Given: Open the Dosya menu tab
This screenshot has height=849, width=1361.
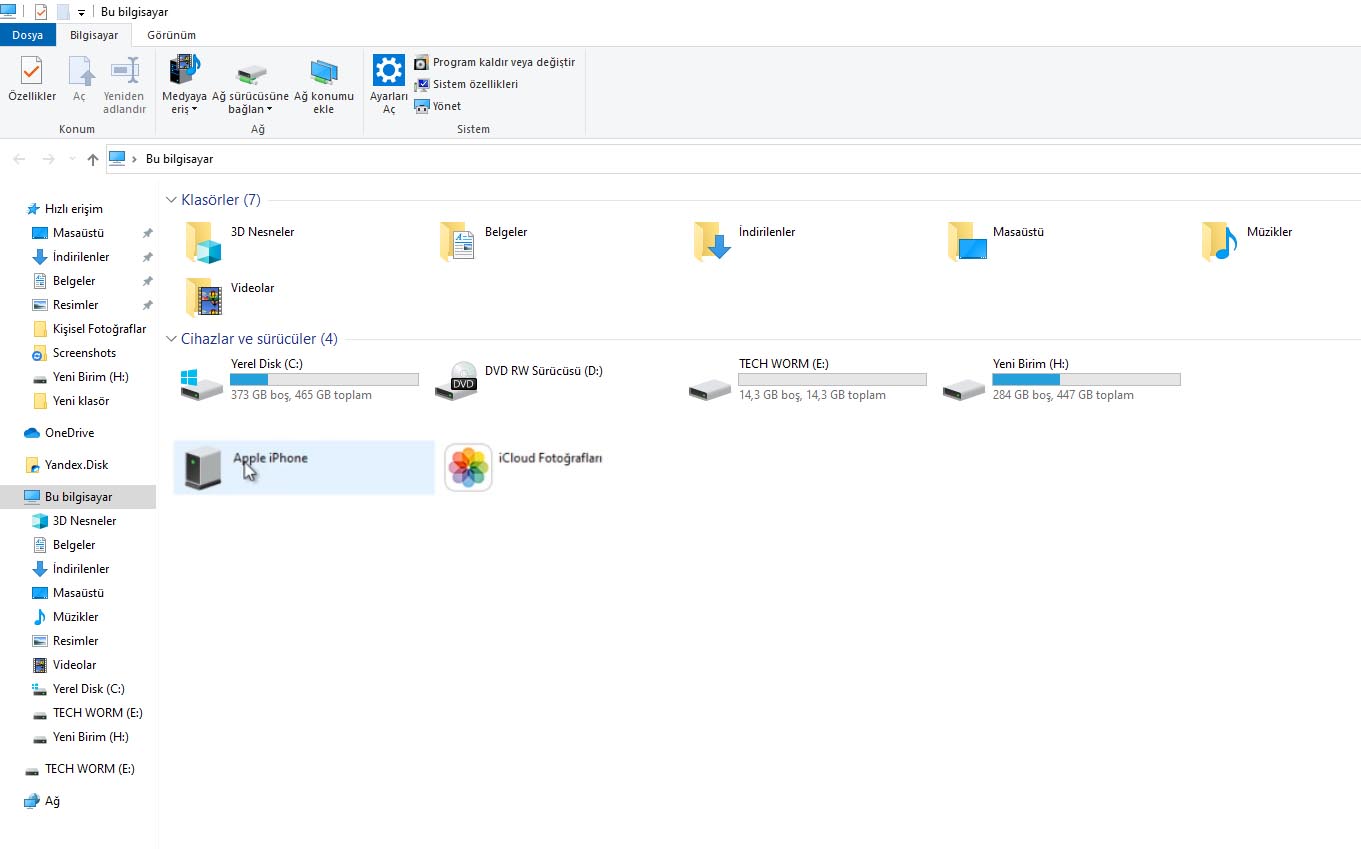Looking at the screenshot, I should point(28,35).
